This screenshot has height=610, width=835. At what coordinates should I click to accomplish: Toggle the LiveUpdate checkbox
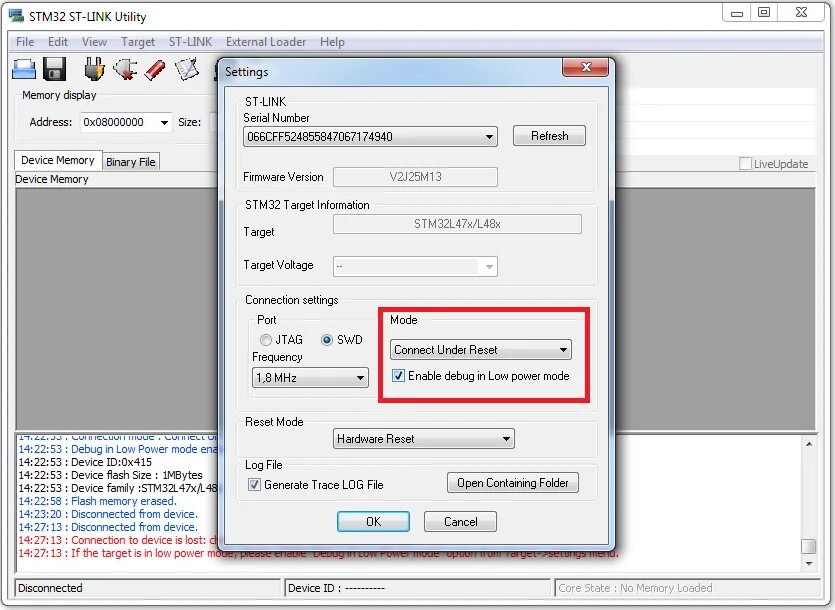click(x=746, y=164)
